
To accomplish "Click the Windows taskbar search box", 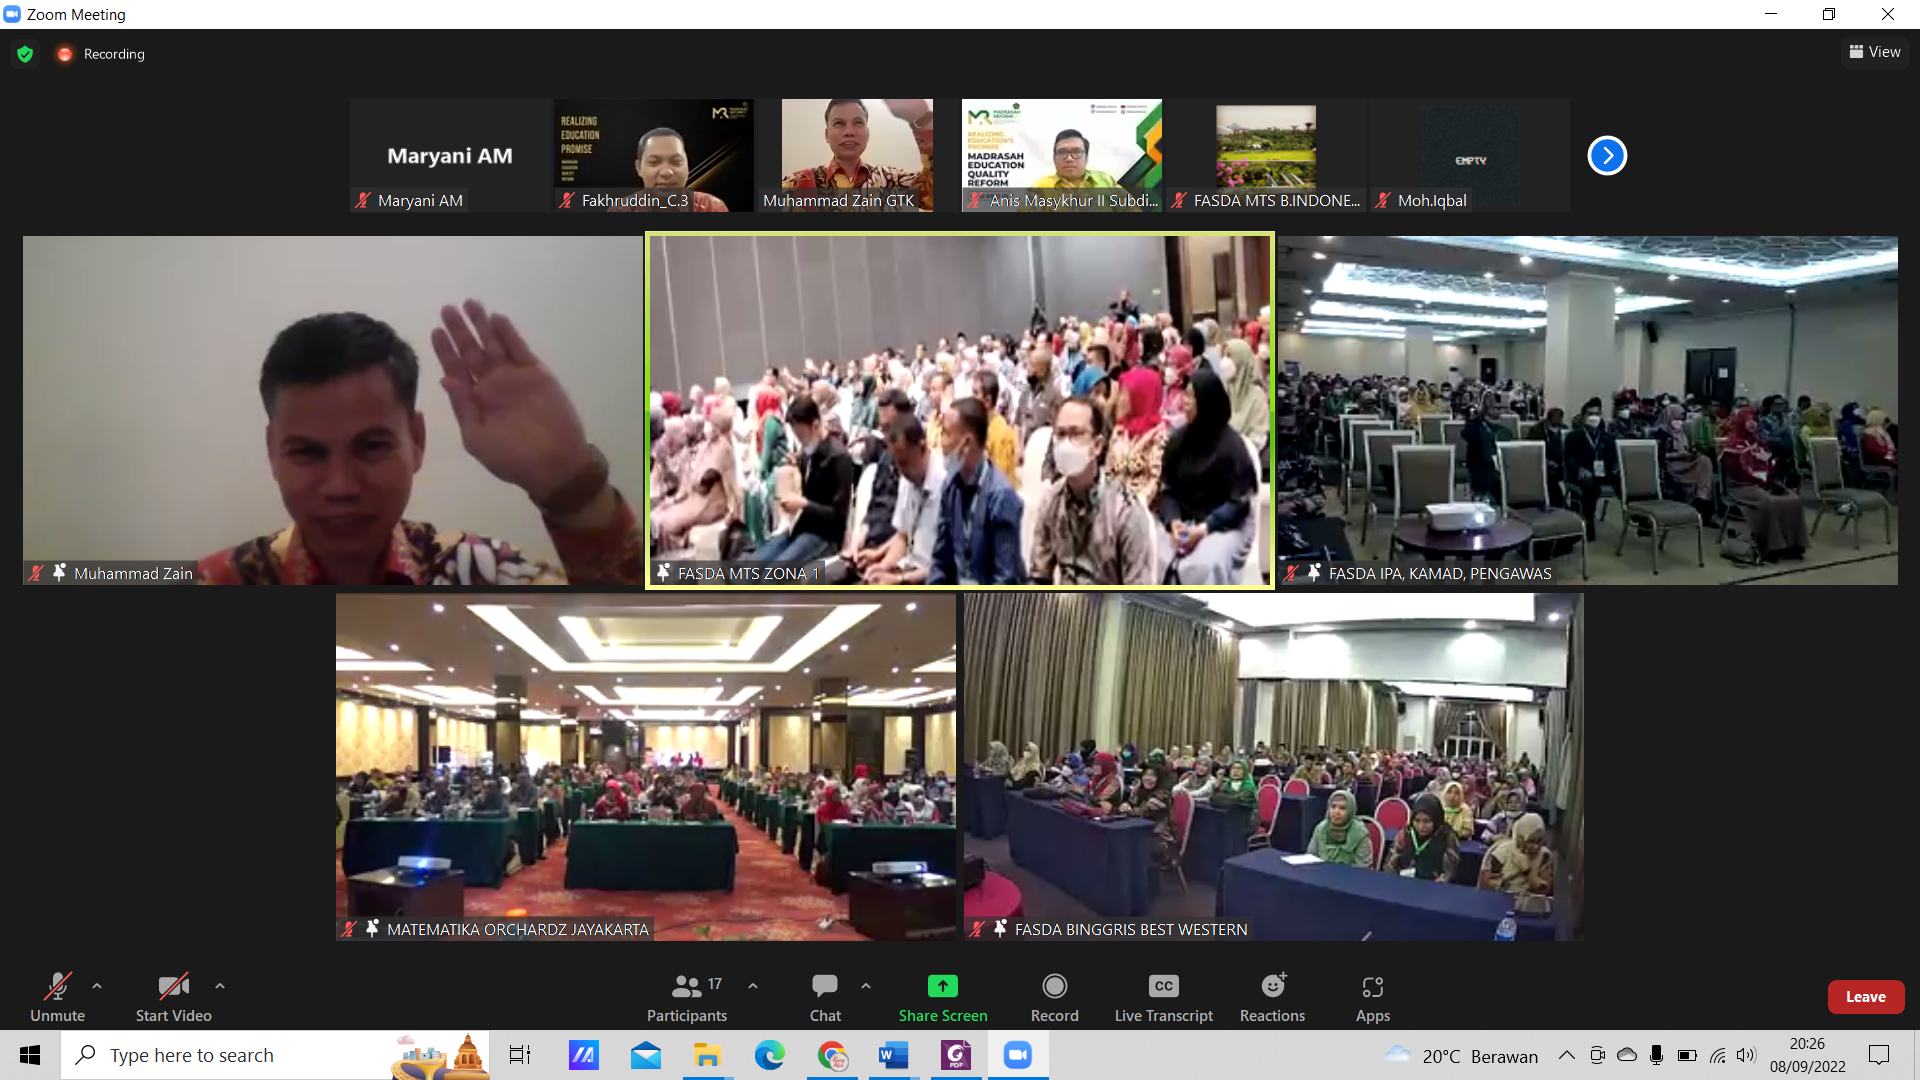I will click(x=250, y=1056).
